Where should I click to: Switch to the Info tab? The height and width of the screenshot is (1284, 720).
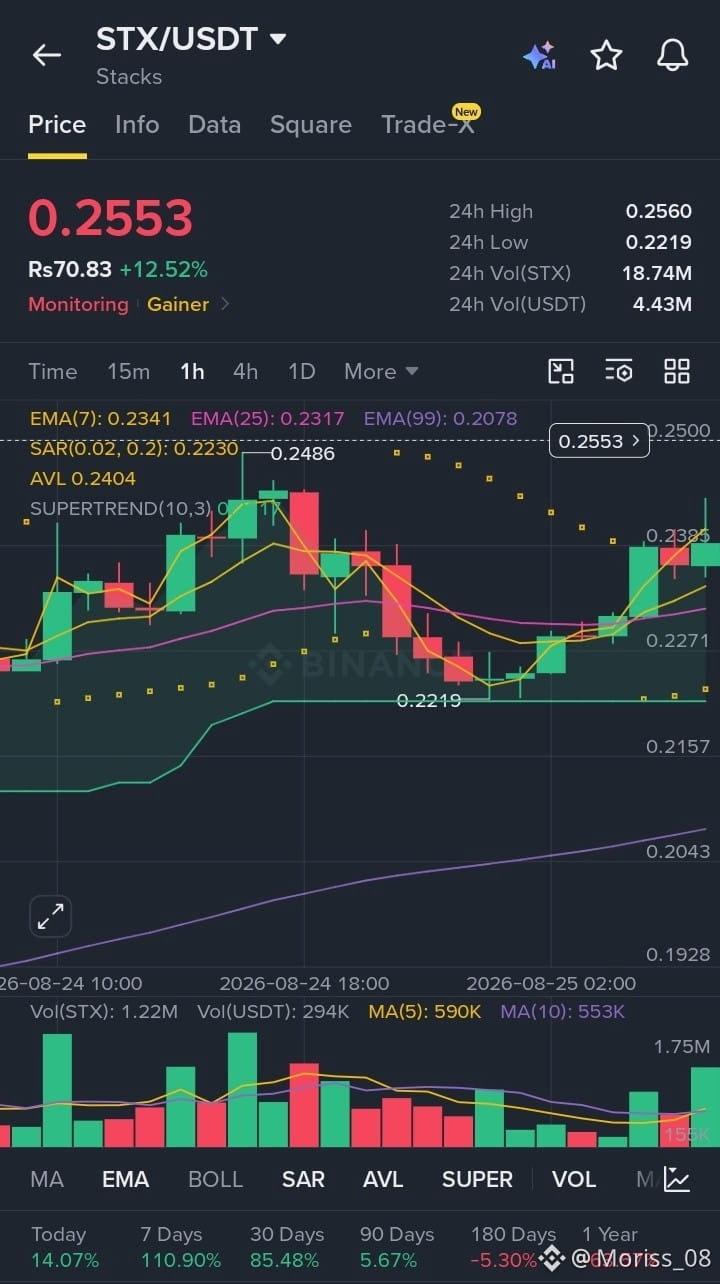pyautogui.click(x=137, y=125)
